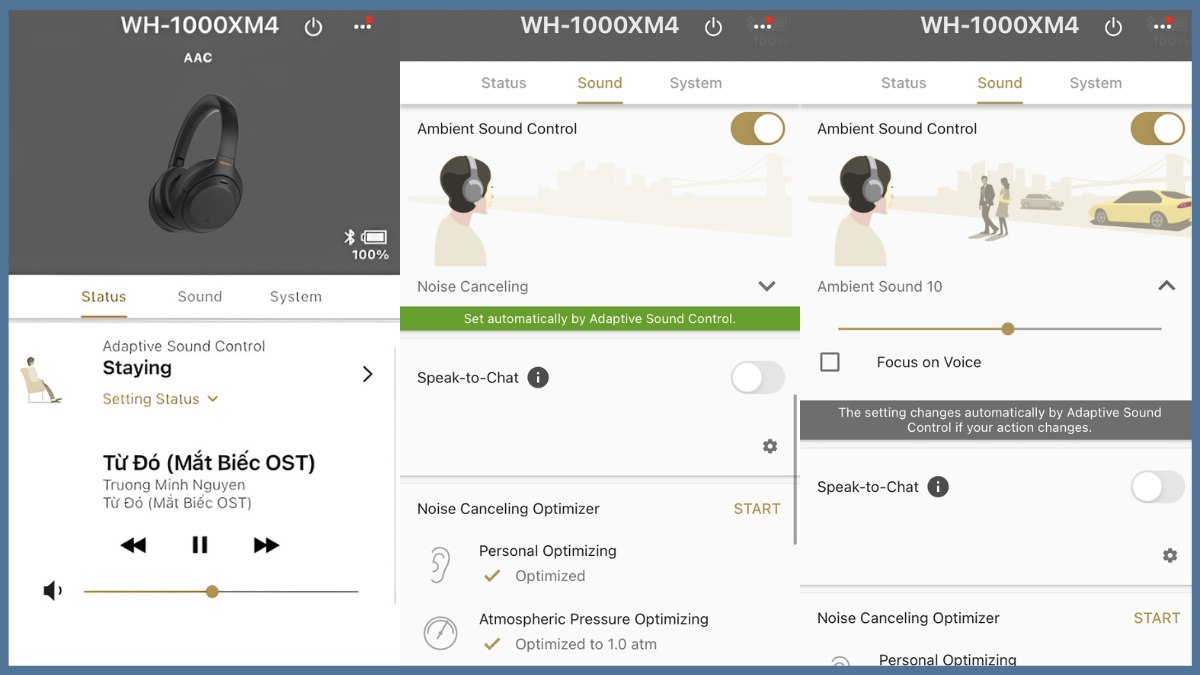
Task: Open Speak-to-Chat settings gear in the middle panel
Action: 770,446
